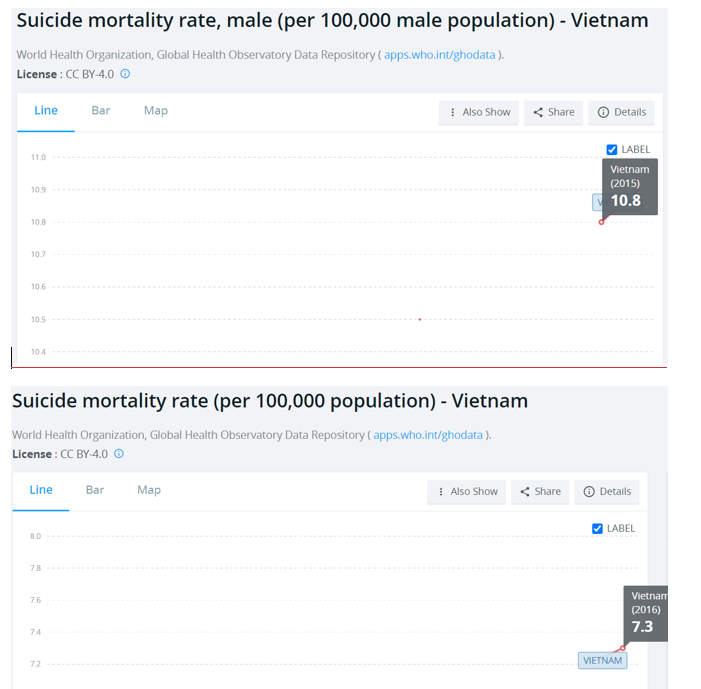Screen dimensions: 701x689
Task: Select the Line tab in the lower chart
Action: pyautogui.click(x=41, y=489)
